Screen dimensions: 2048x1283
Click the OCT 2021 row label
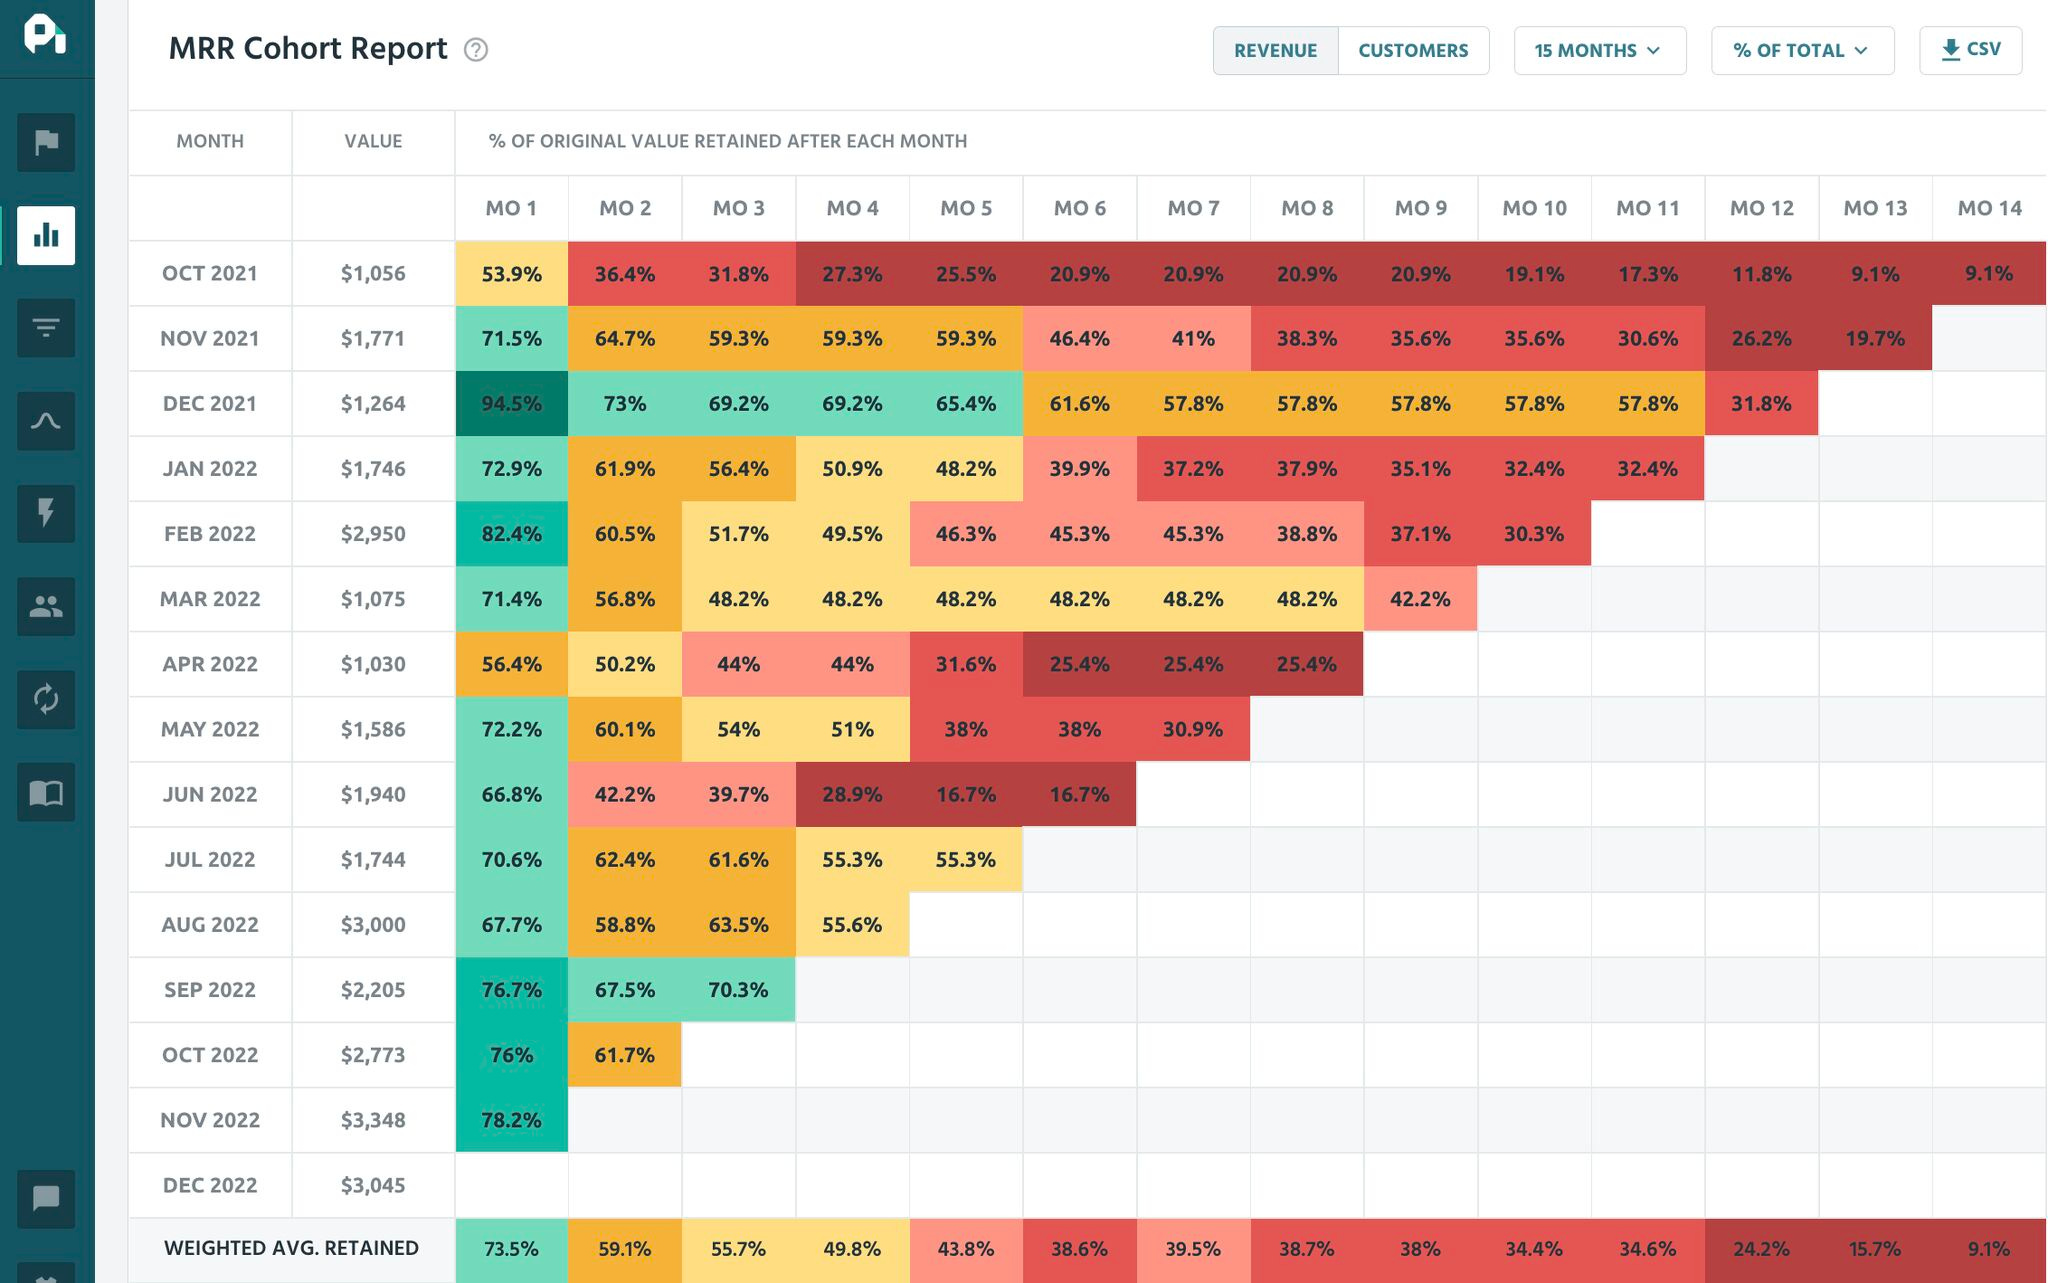tap(209, 273)
